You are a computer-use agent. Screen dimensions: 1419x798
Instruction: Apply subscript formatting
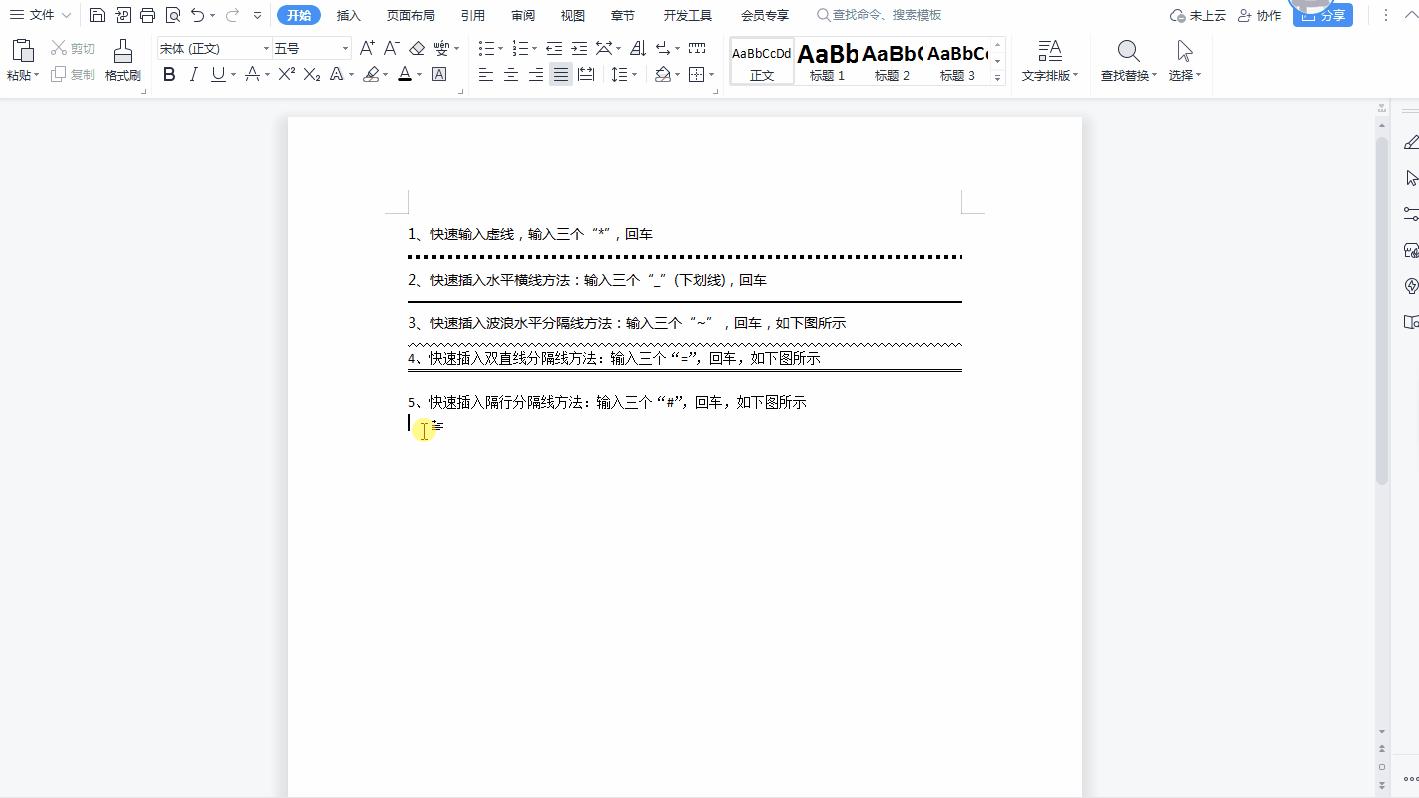[x=311, y=73]
